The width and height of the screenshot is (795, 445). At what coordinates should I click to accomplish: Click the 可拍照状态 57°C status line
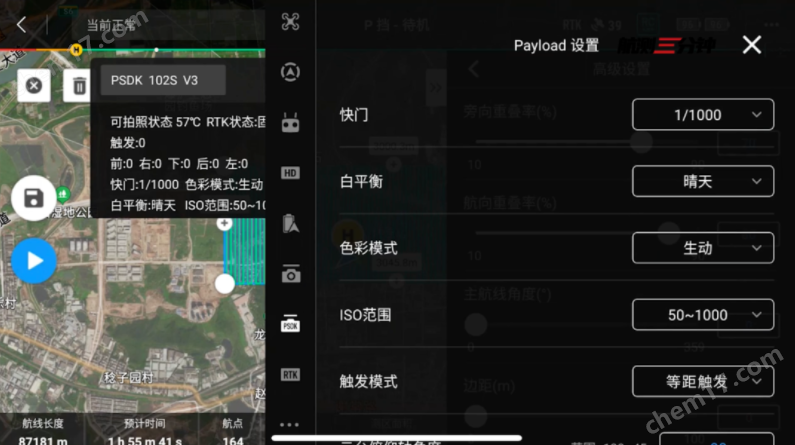[188, 122]
